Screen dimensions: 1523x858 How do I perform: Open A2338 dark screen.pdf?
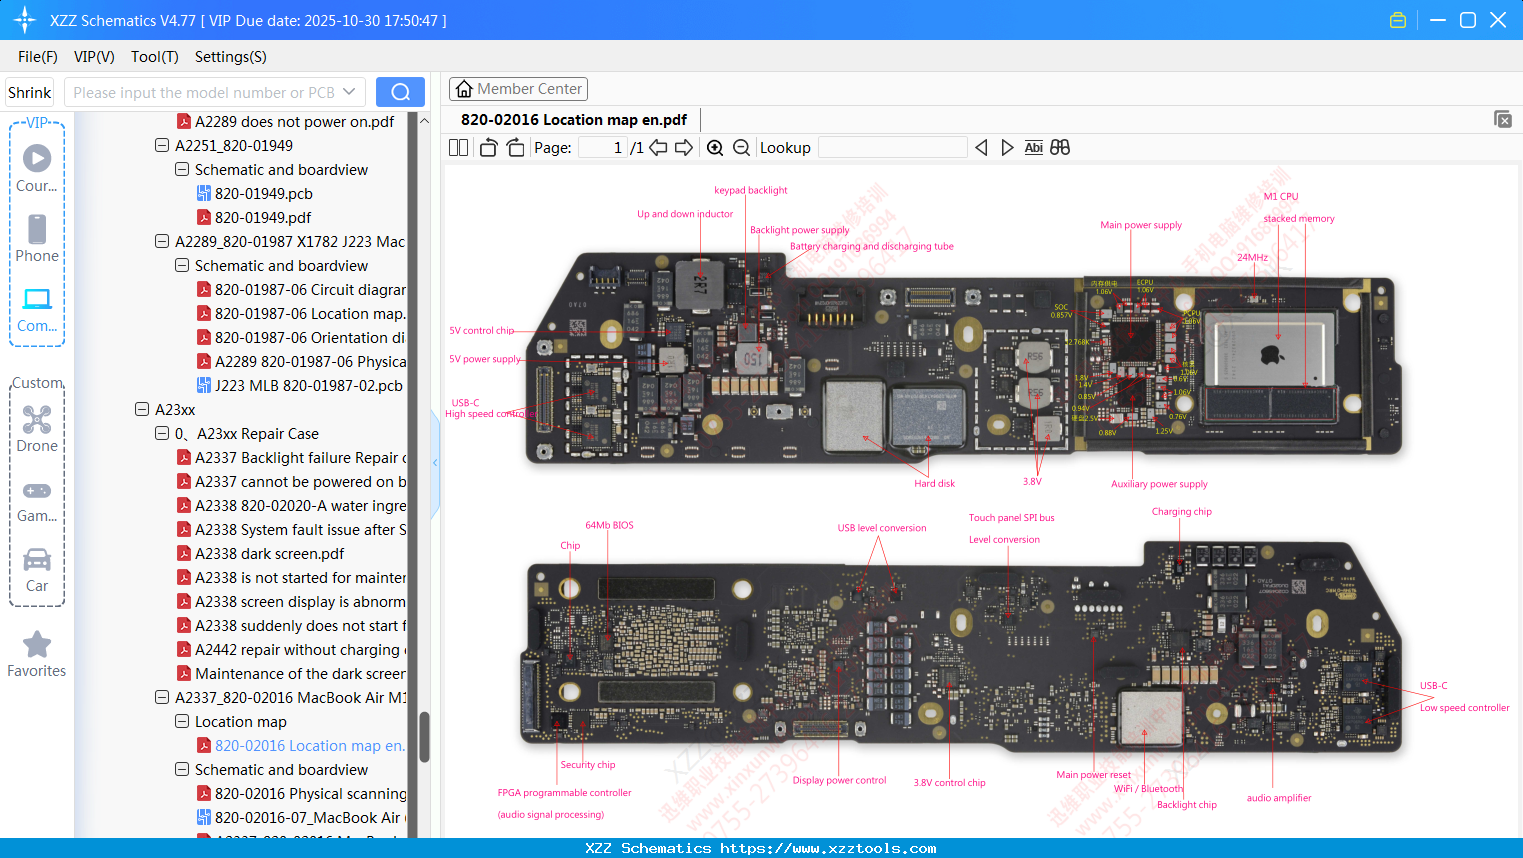click(x=260, y=553)
